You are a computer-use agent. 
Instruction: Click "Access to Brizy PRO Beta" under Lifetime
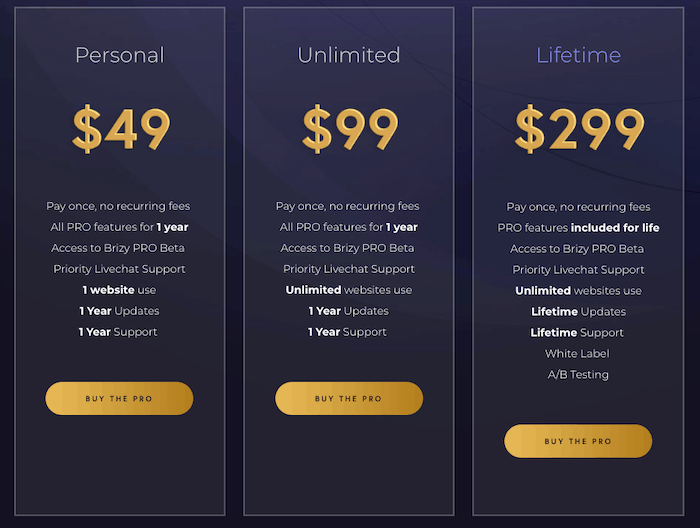pos(578,249)
